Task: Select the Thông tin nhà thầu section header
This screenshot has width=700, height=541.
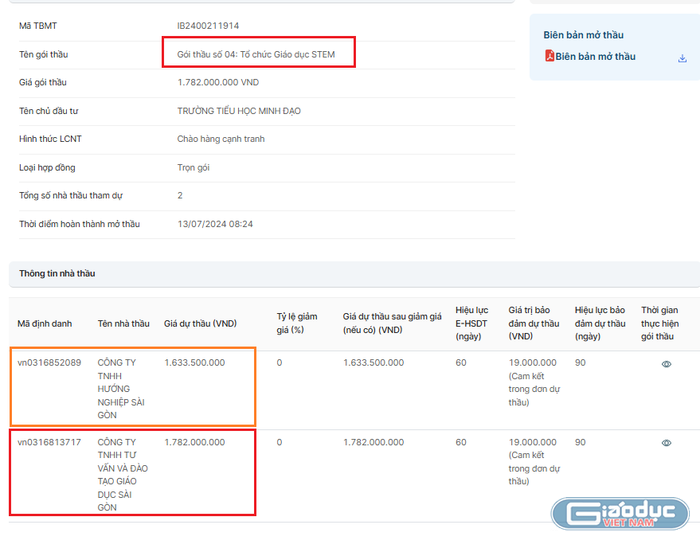Action: tap(57, 273)
